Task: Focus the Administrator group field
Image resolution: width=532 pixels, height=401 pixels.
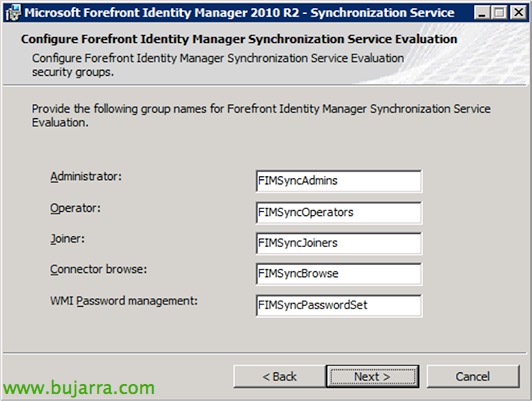Action: [x=339, y=181]
